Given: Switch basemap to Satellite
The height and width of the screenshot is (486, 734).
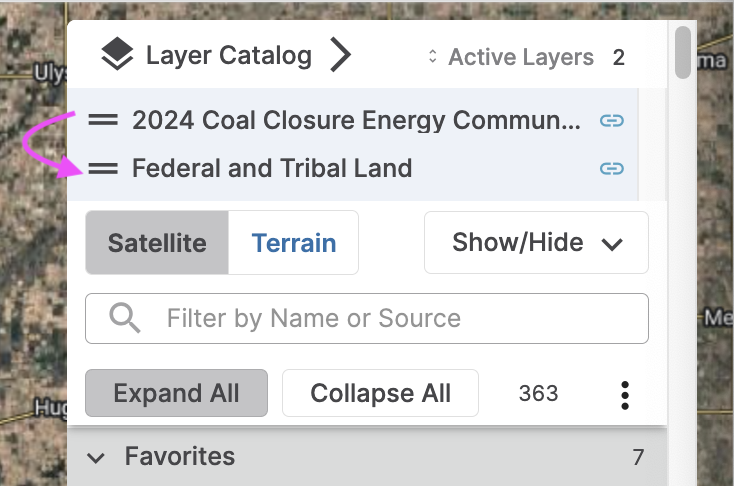Looking at the screenshot, I should coord(157,243).
